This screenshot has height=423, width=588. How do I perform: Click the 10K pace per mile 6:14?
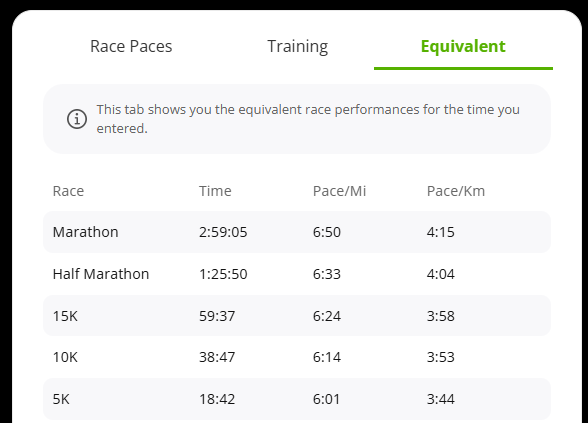coord(327,357)
